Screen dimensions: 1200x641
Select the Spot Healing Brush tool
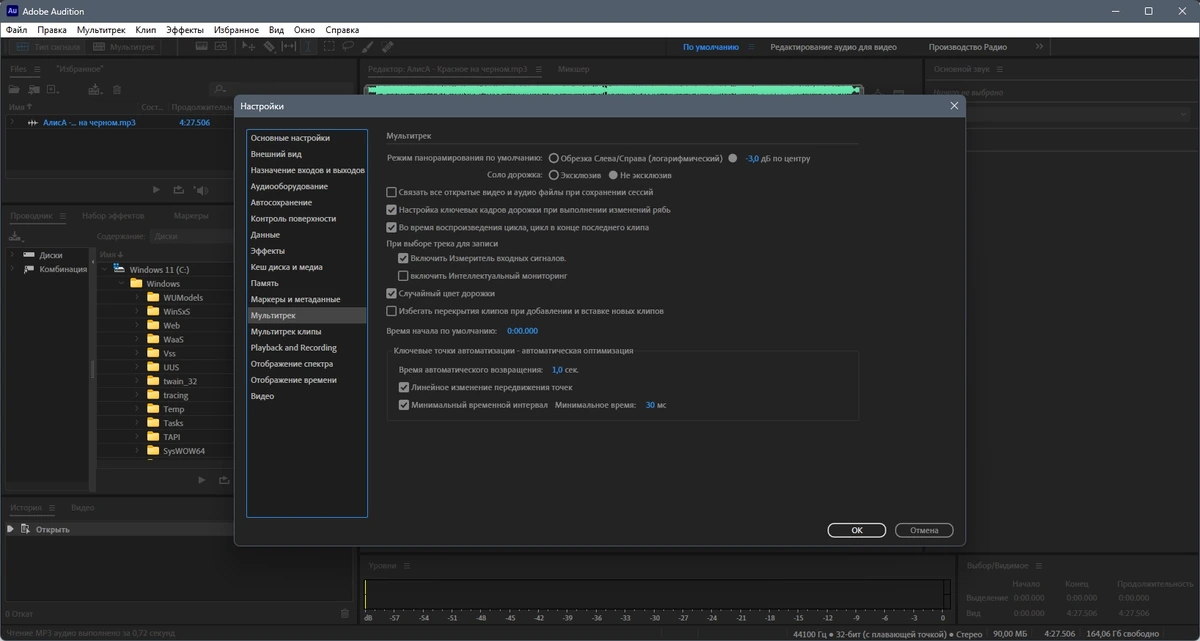pos(387,47)
